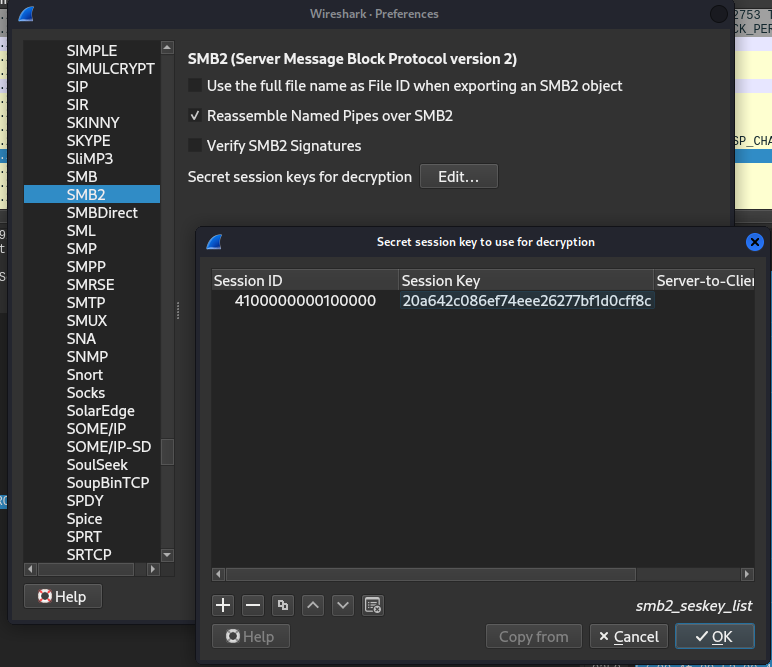Move the entry down in the list
This screenshot has height=667, width=772.
click(343, 605)
